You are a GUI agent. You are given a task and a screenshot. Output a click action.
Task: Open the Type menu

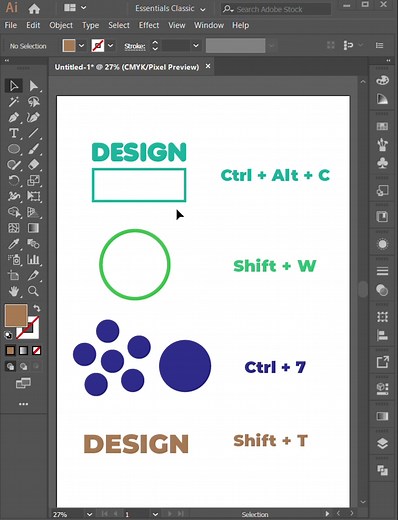(90, 25)
